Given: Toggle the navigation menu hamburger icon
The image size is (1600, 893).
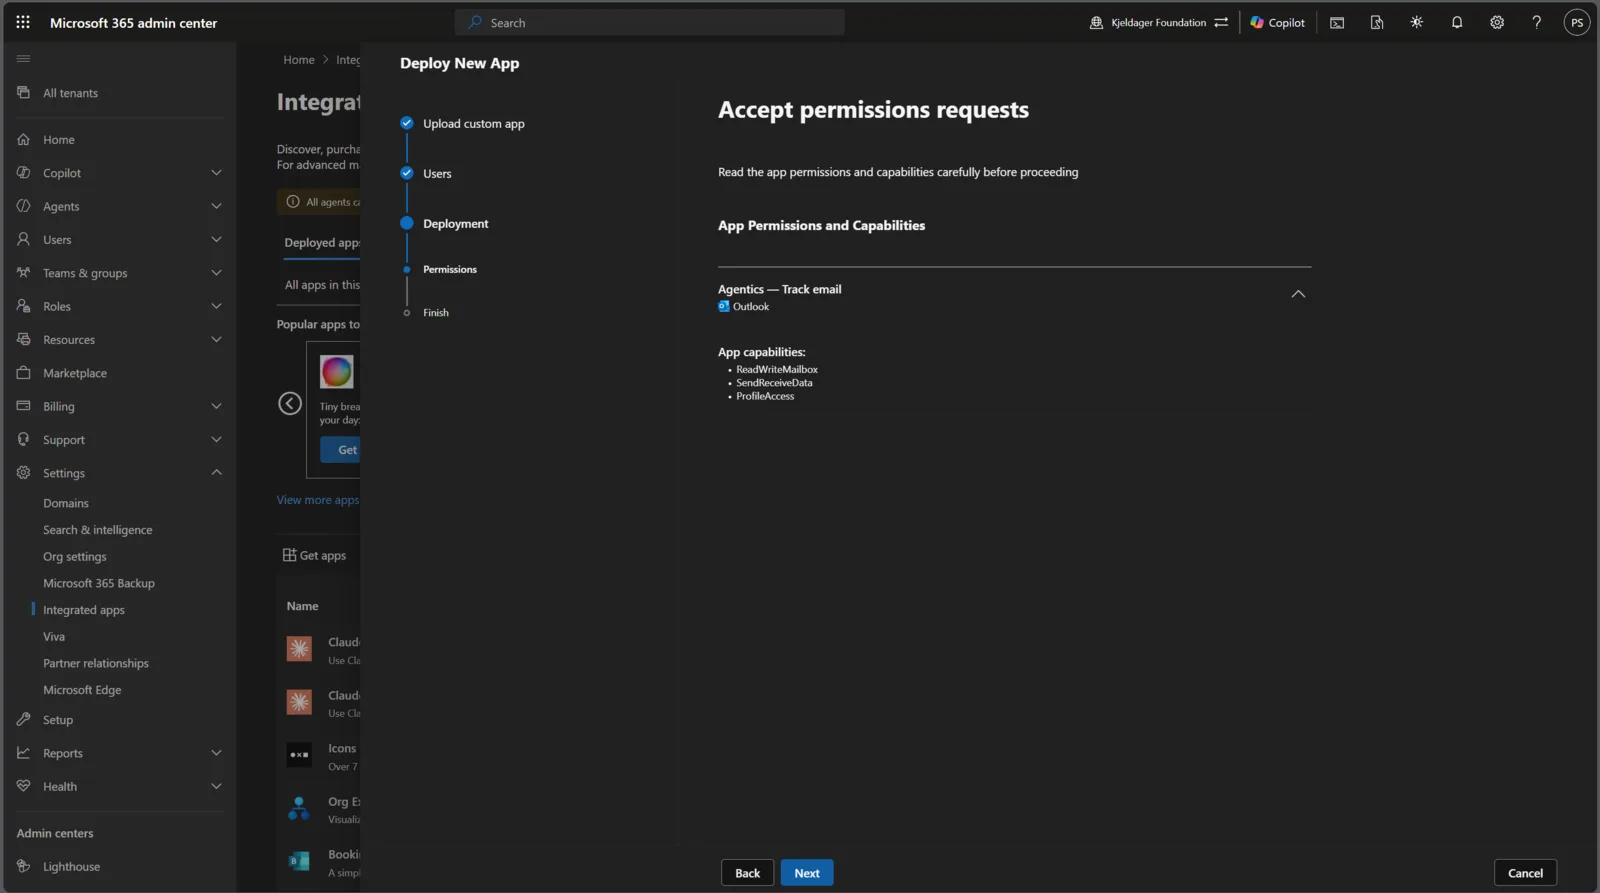Looking at the screenshot, I should click(x=23, y=59).
